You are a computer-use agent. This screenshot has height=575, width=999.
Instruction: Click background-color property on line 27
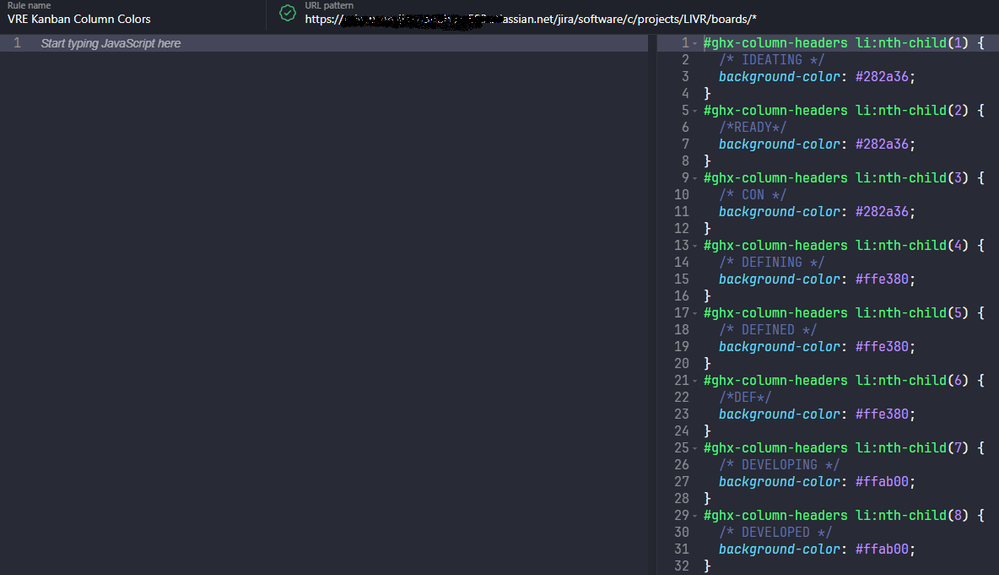pos(779,481)
